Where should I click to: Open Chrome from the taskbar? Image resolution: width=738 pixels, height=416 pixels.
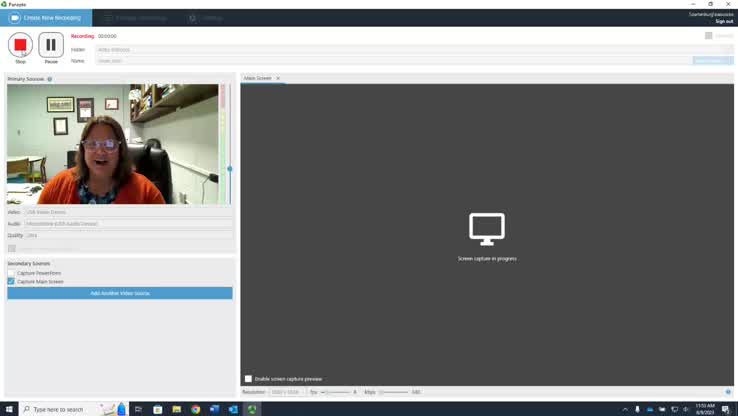195,409
